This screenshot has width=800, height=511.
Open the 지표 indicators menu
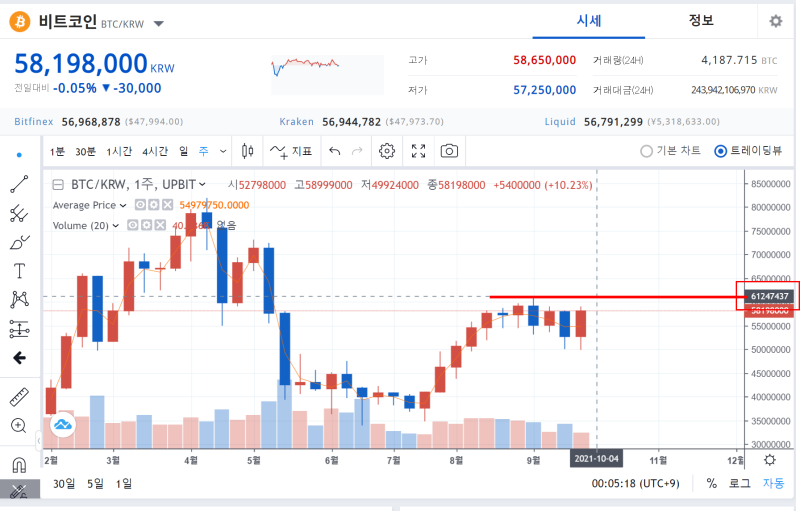pyautogui.click(x=291, y=151)
